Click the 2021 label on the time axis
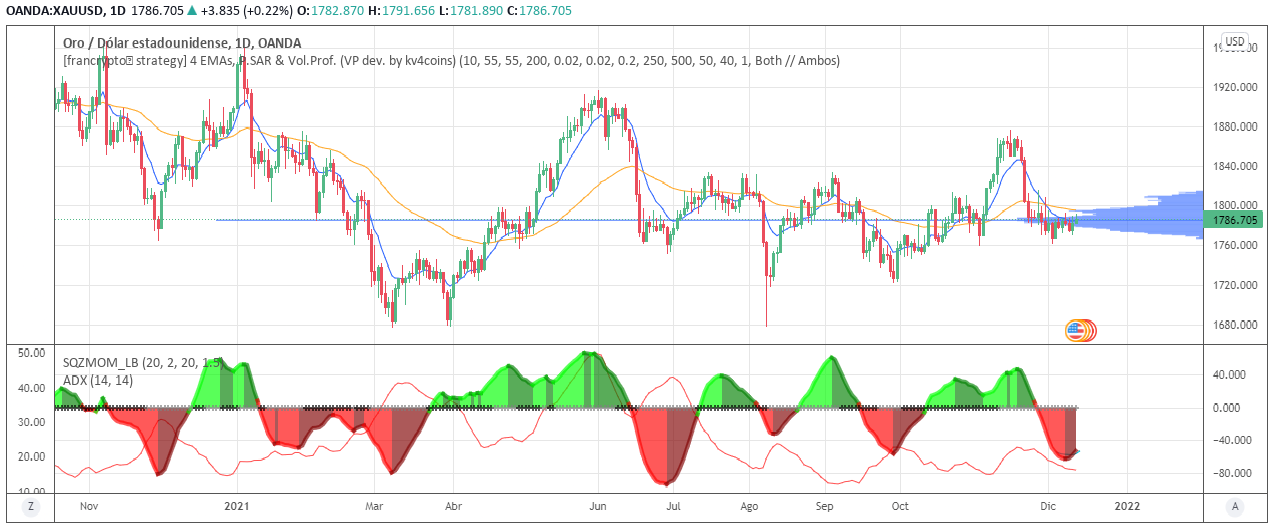The height and width of the screenshot is (528, 1274). click(239, 507)
